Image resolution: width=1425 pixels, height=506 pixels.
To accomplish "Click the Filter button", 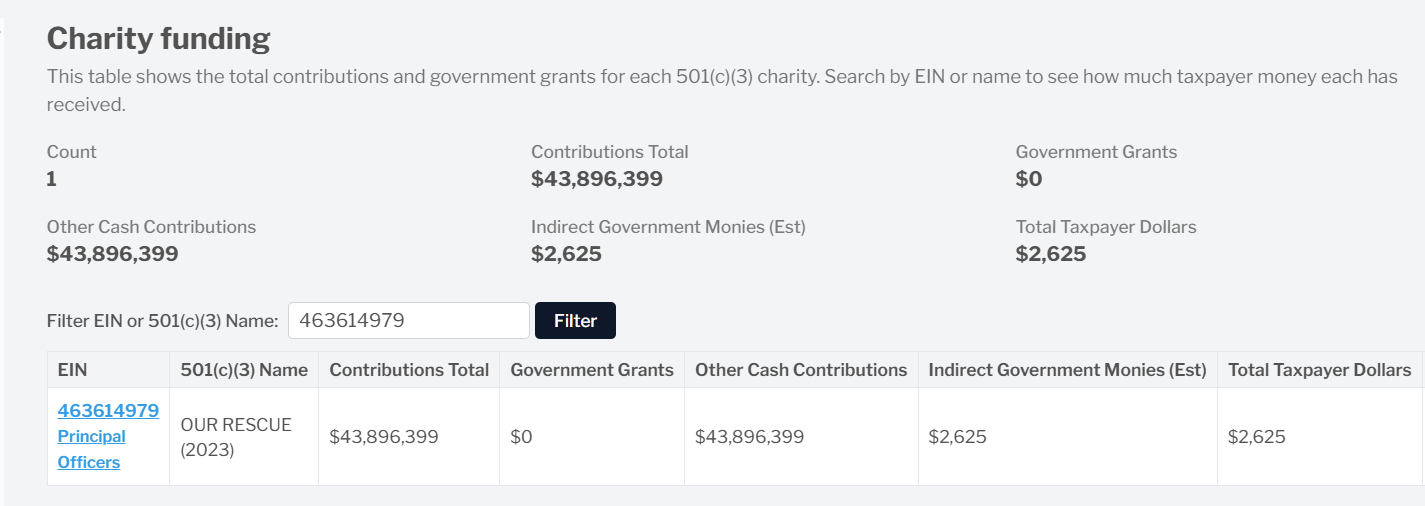I will pyautogui.click(x=575, y=321).
